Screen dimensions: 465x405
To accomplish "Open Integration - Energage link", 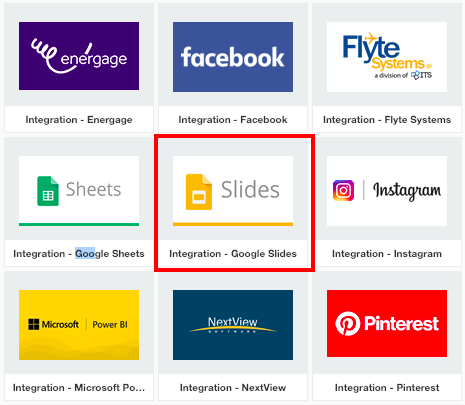I will coord(79,120).
